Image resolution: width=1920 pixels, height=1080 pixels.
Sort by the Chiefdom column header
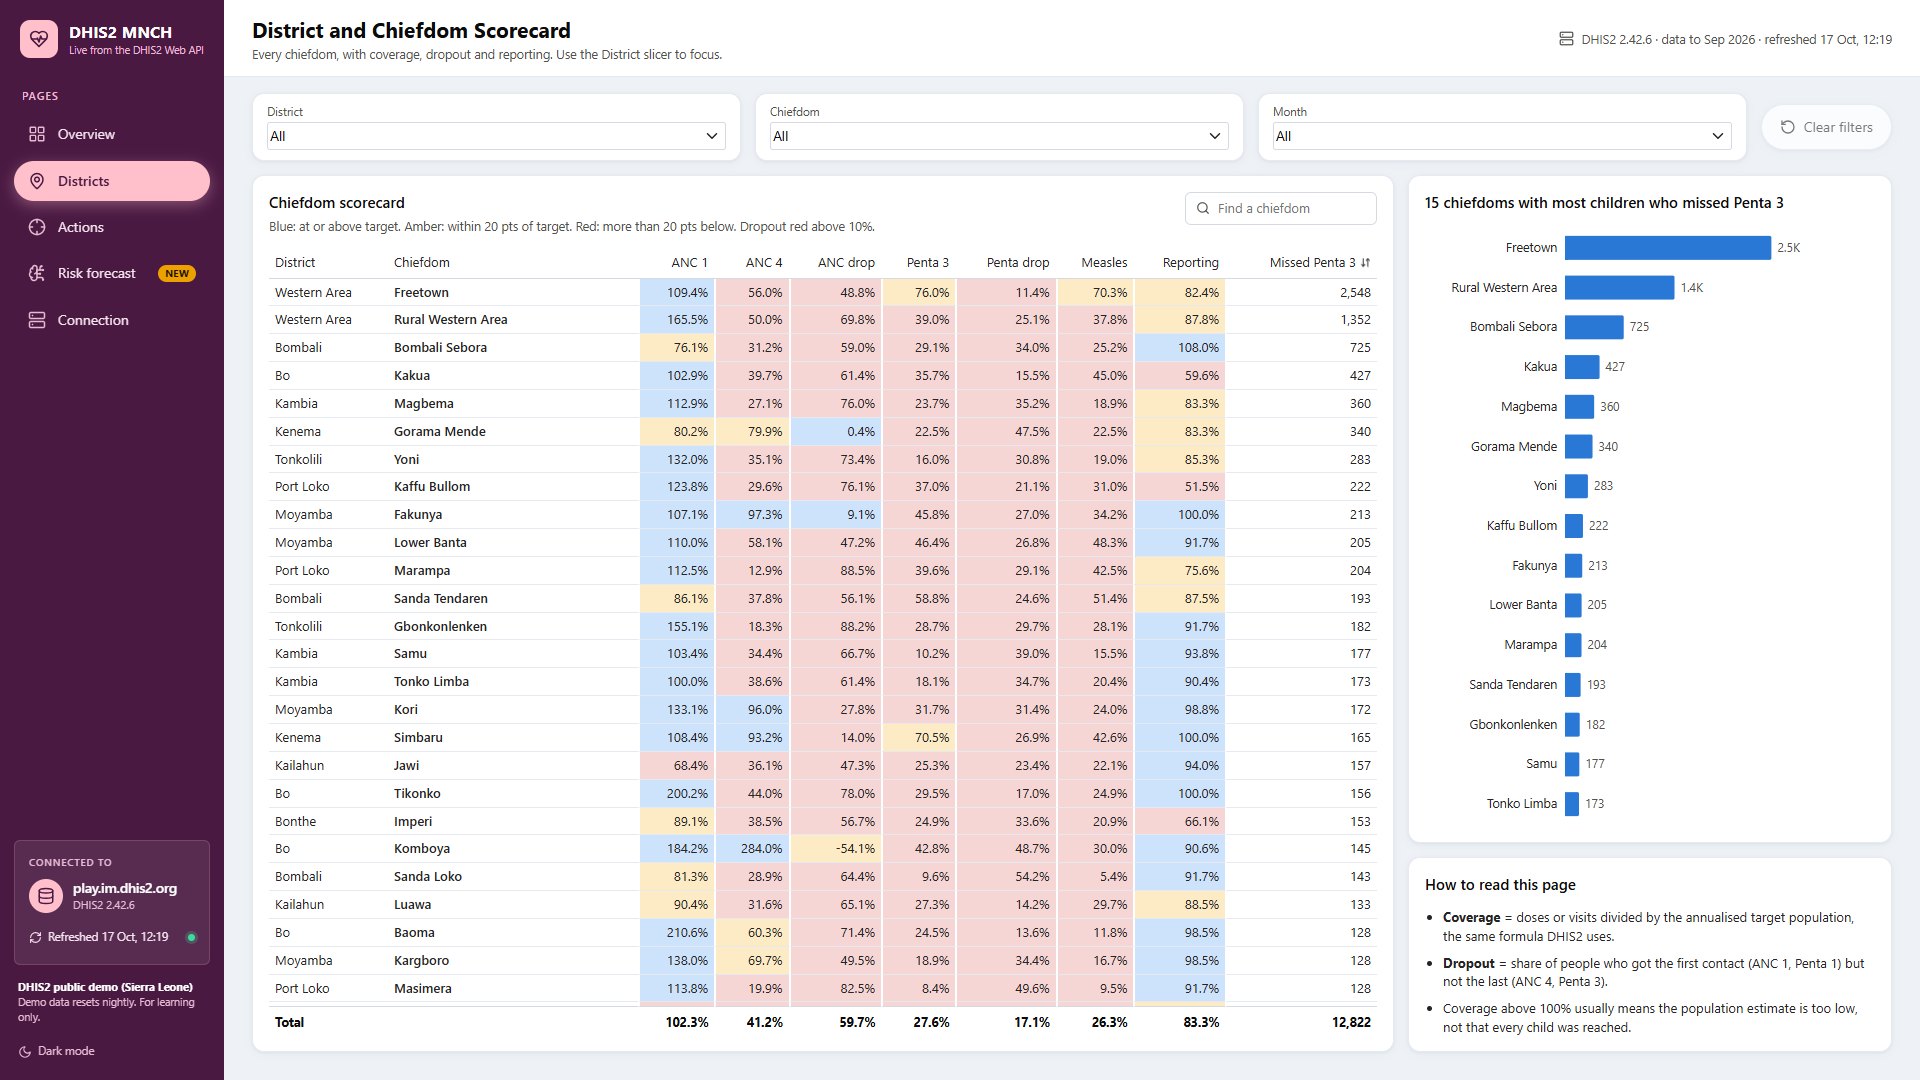click(421, 263)
